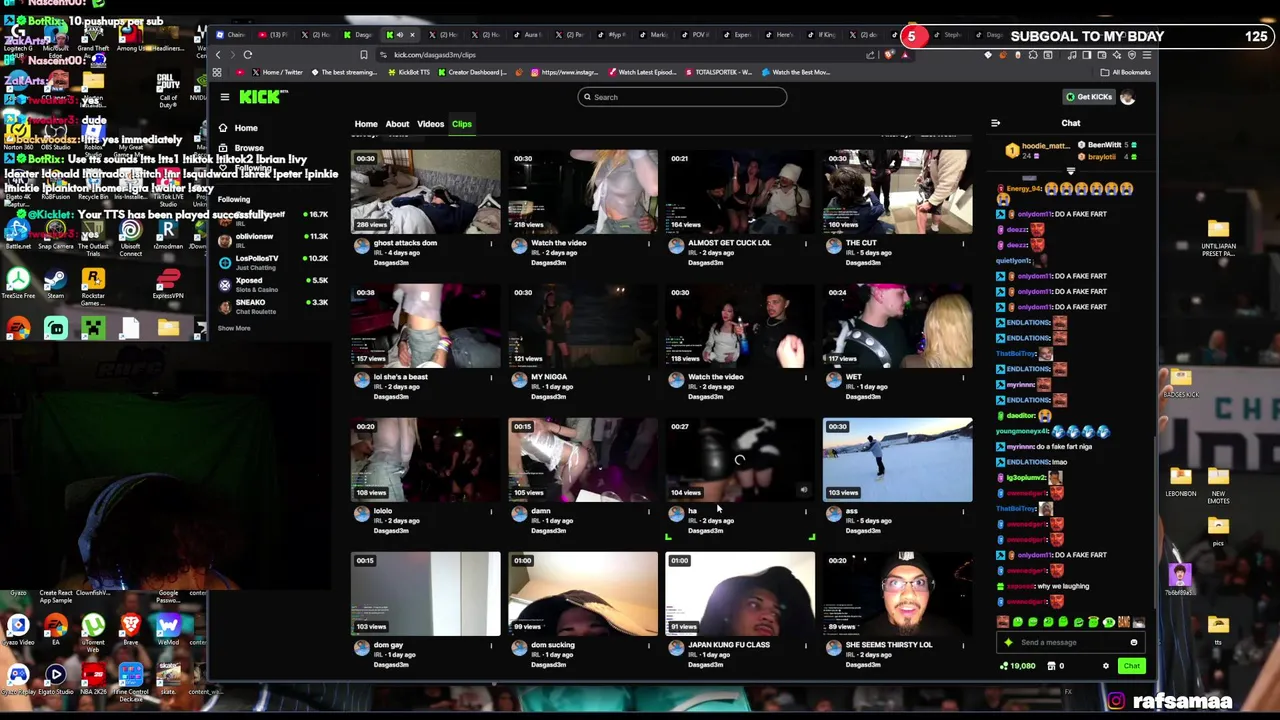Open the Kick hamburger sidebar menu
Viewport: 1280px width, 720px height.
click(225, 97)
